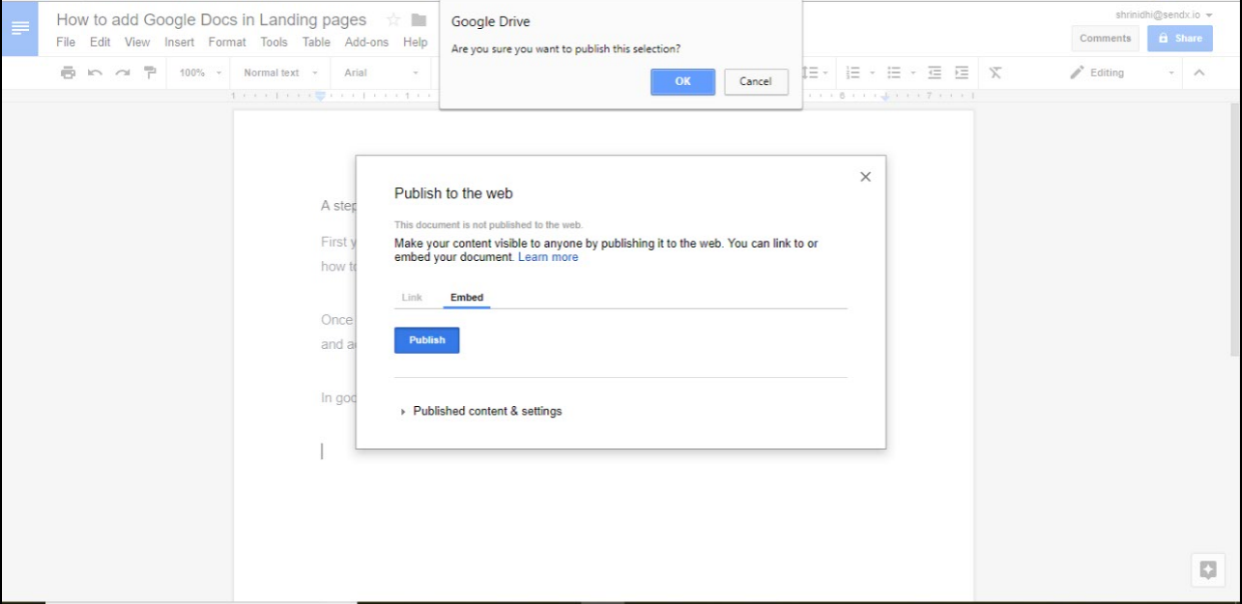
Task: Click the Print icon
Action: click(x=68, y=73)
